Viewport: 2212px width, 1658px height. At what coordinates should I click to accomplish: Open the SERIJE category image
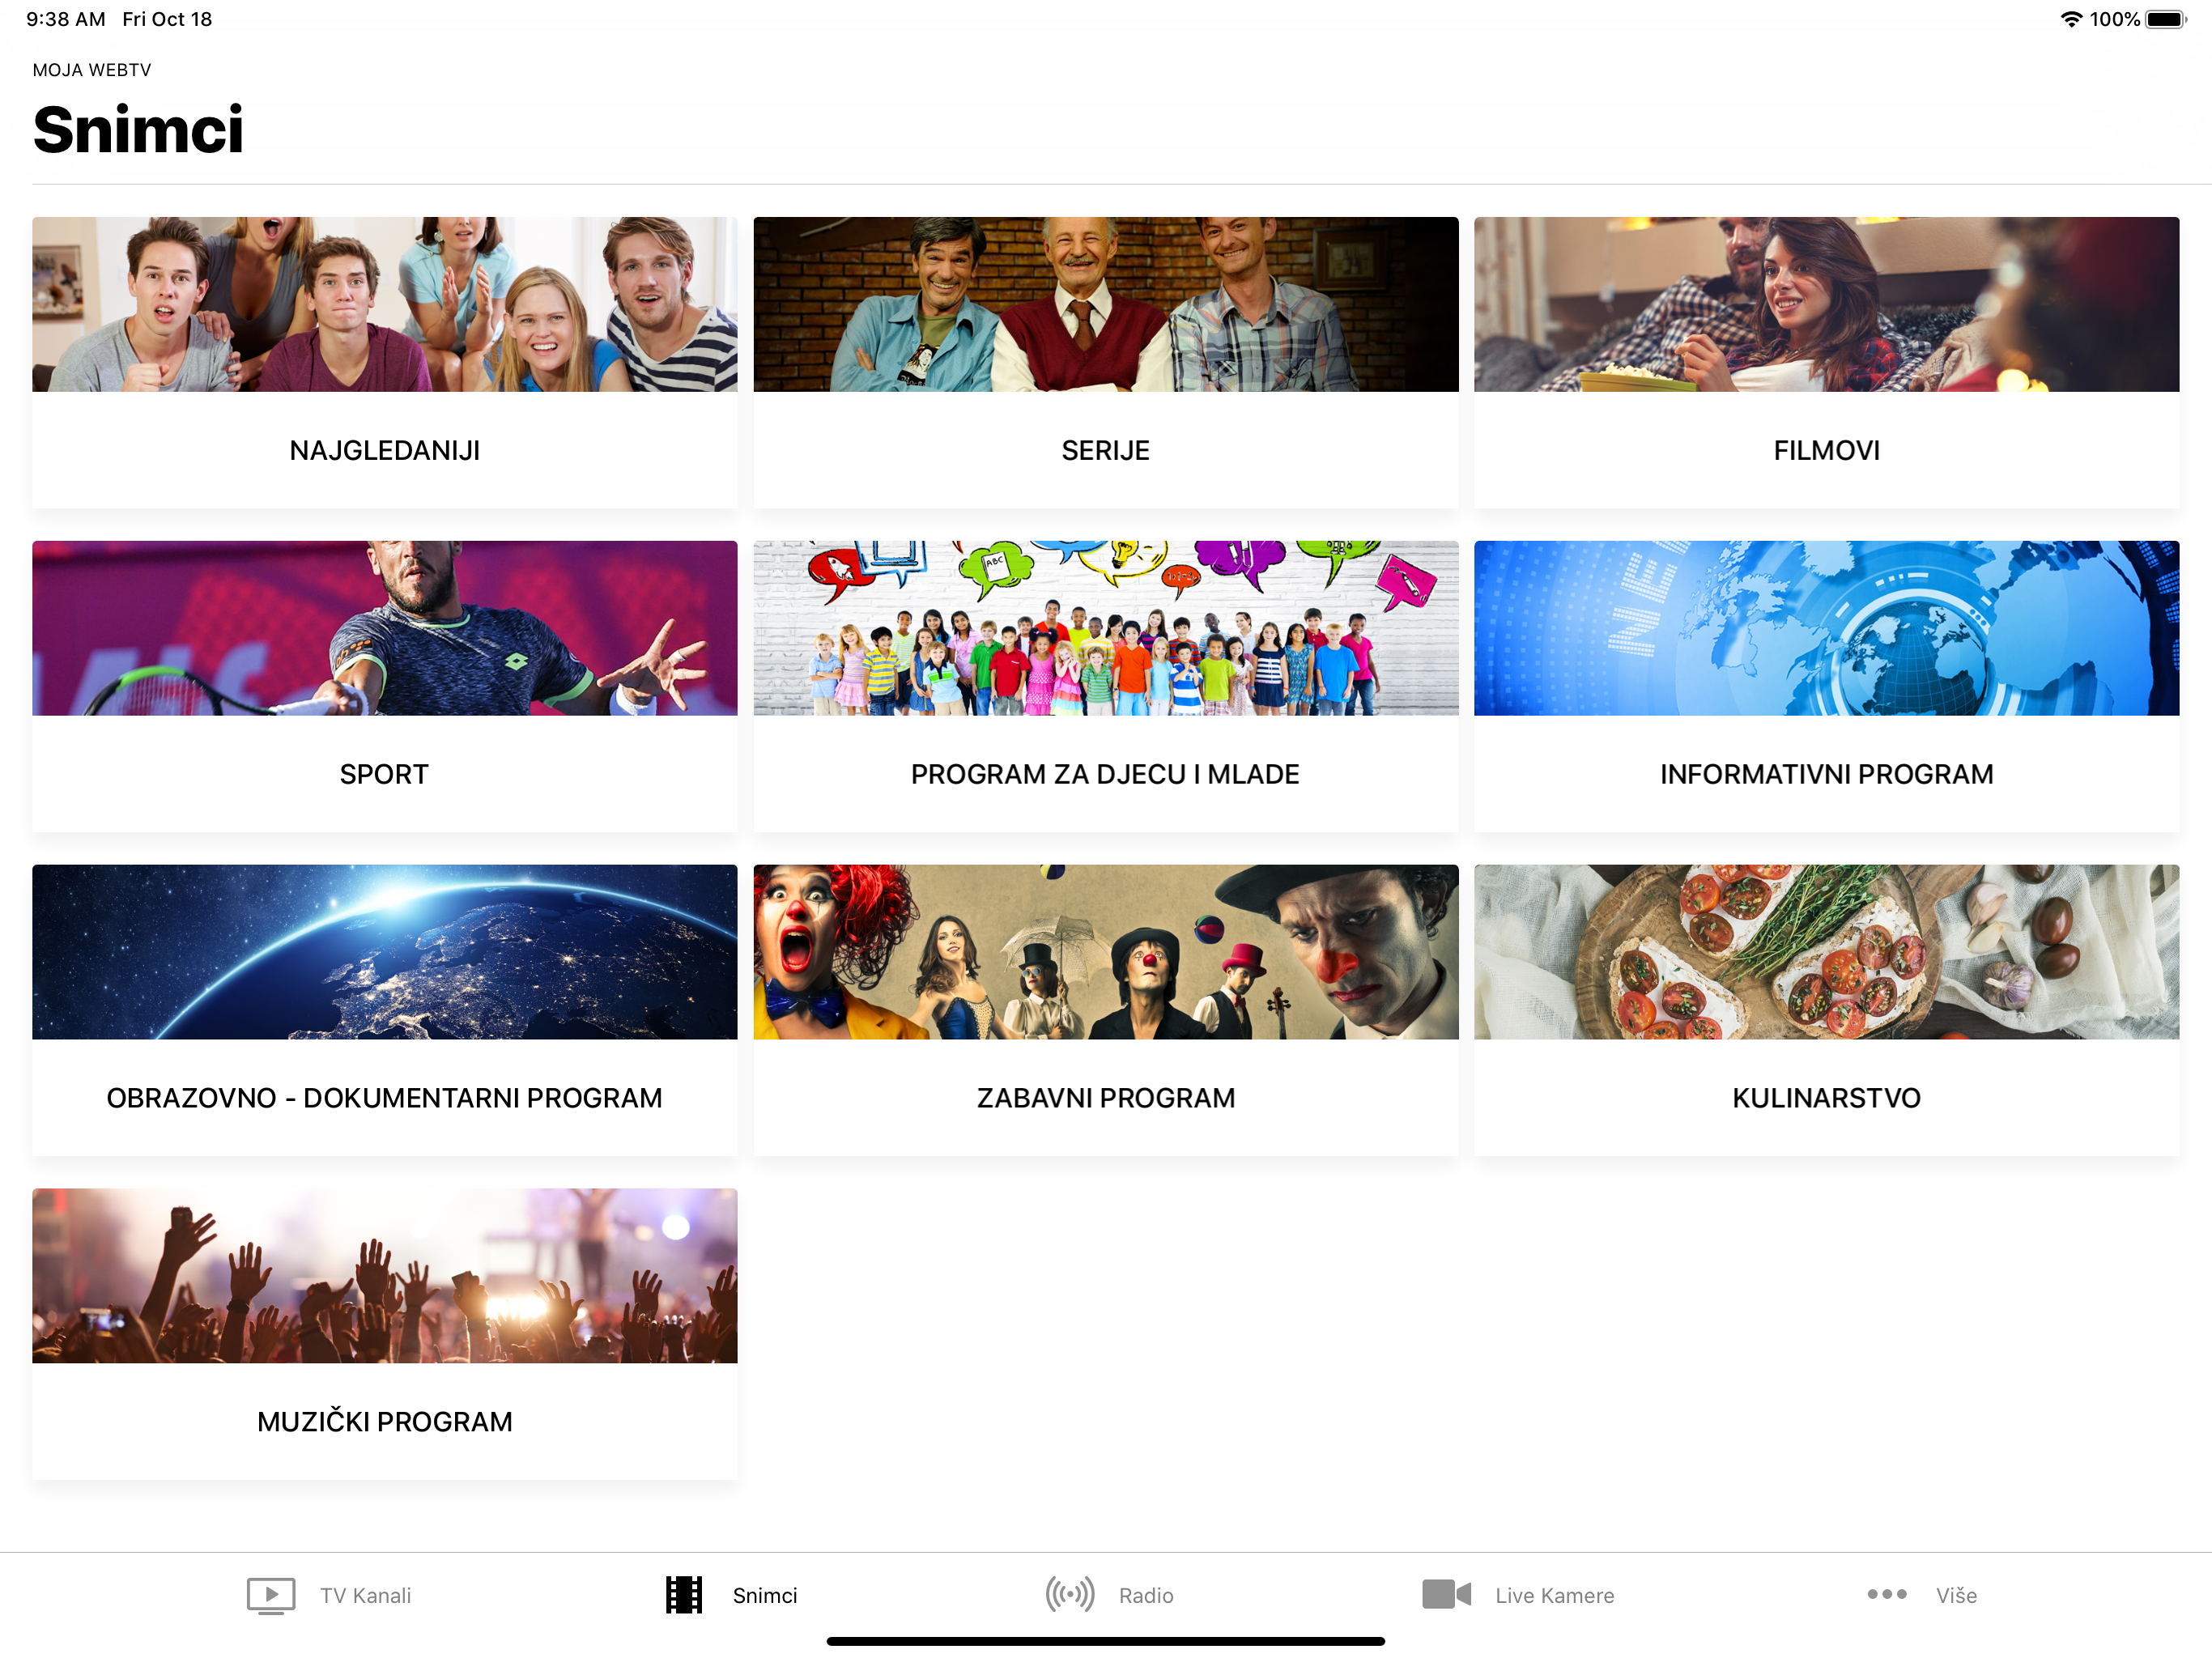(x=1106, y=304)
